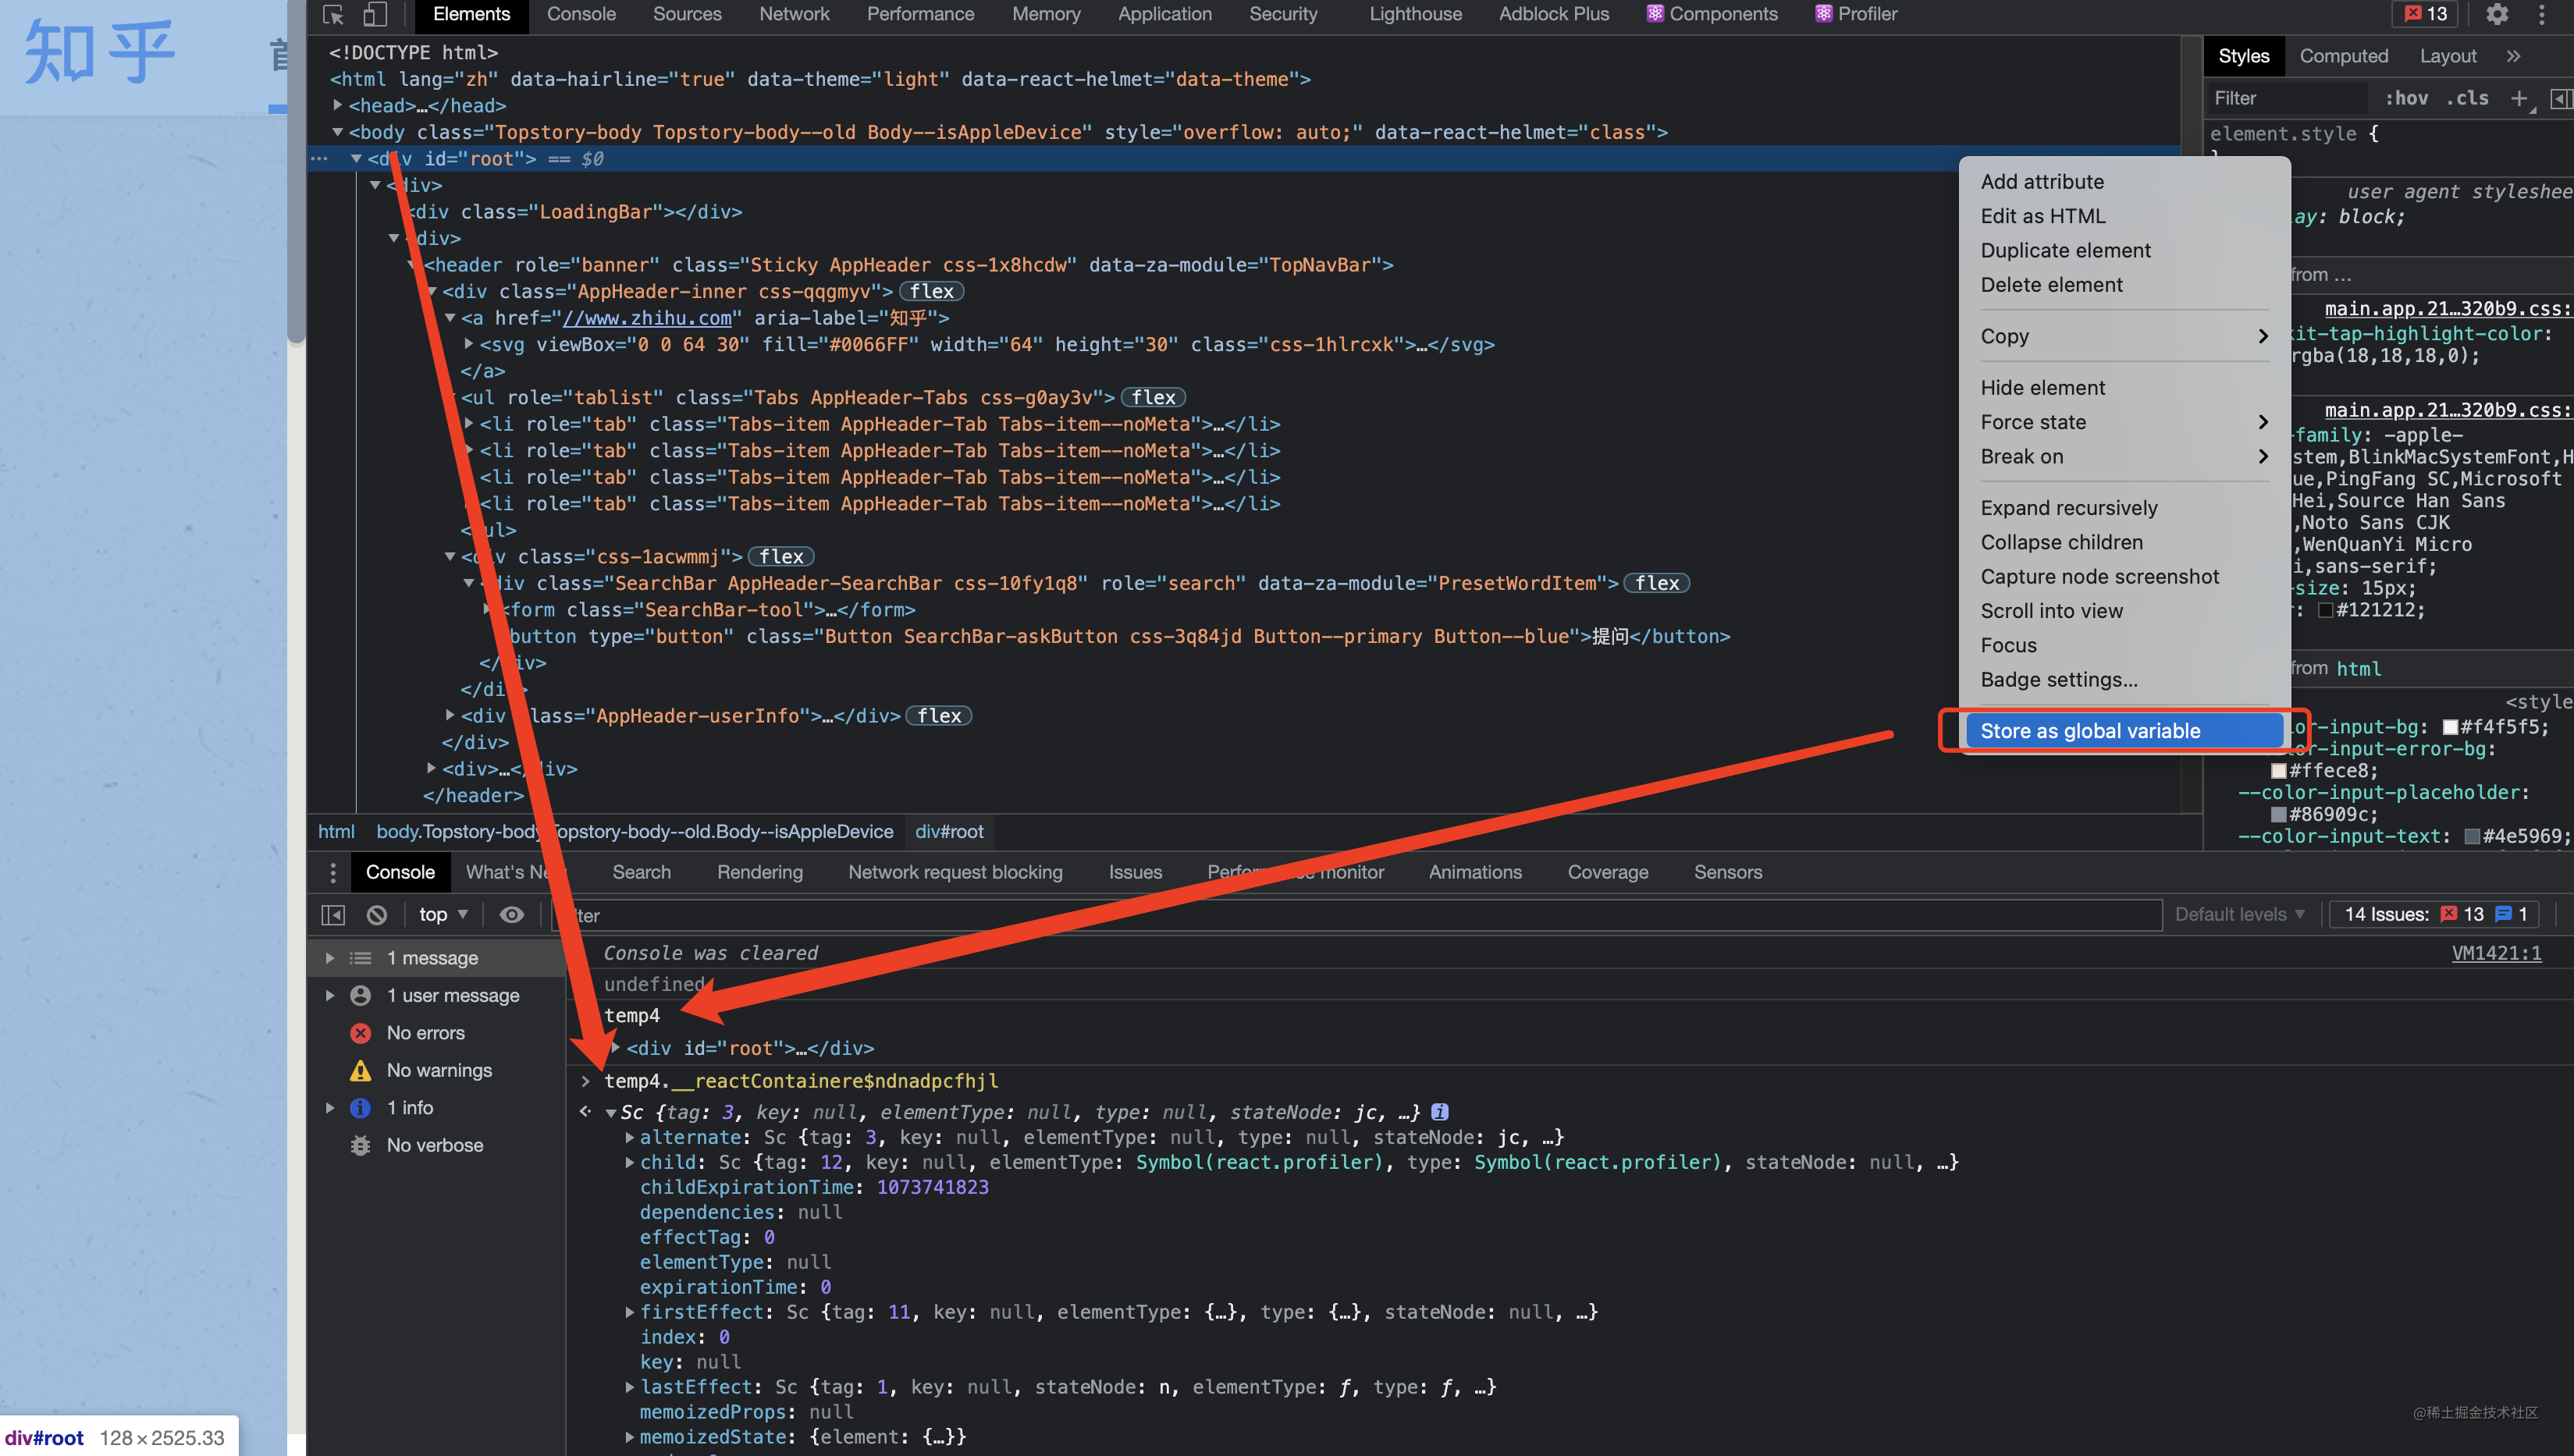
Task: Open DevTools settings gear
Action: point(2497,14)
